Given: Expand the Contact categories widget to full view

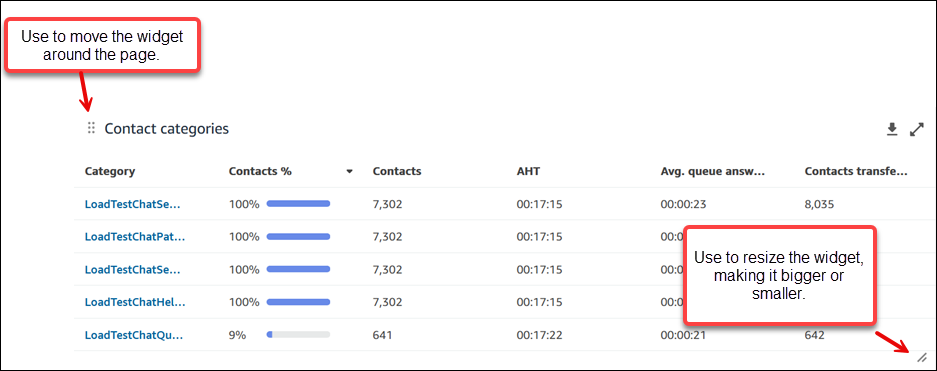Looking at the screenshot, I should 917,129.
